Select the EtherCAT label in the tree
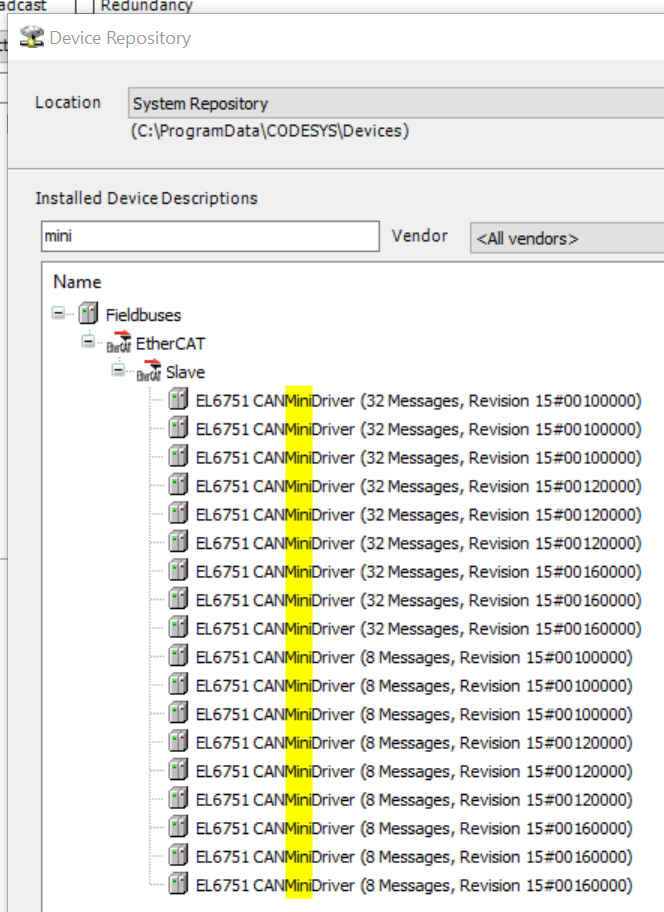The width and height of the screenshot is (664, 912). coord(170,343)
